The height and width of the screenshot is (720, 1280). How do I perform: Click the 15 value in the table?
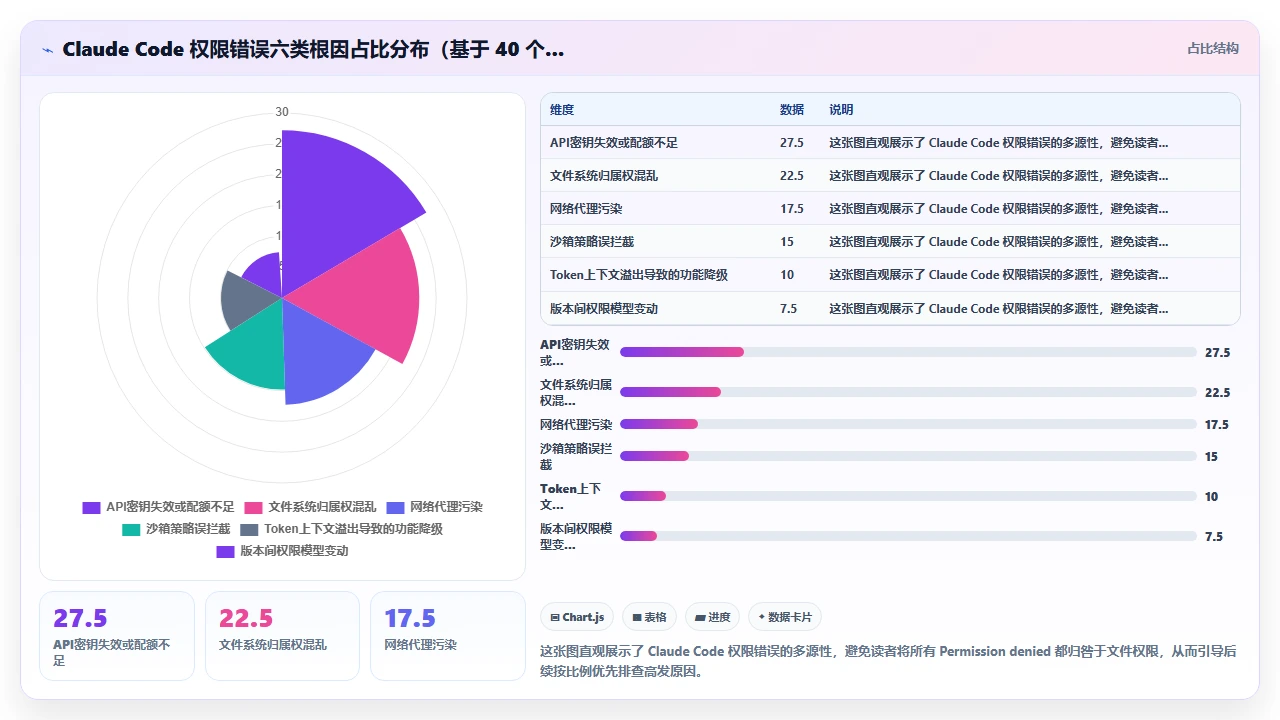click(787, 242)
